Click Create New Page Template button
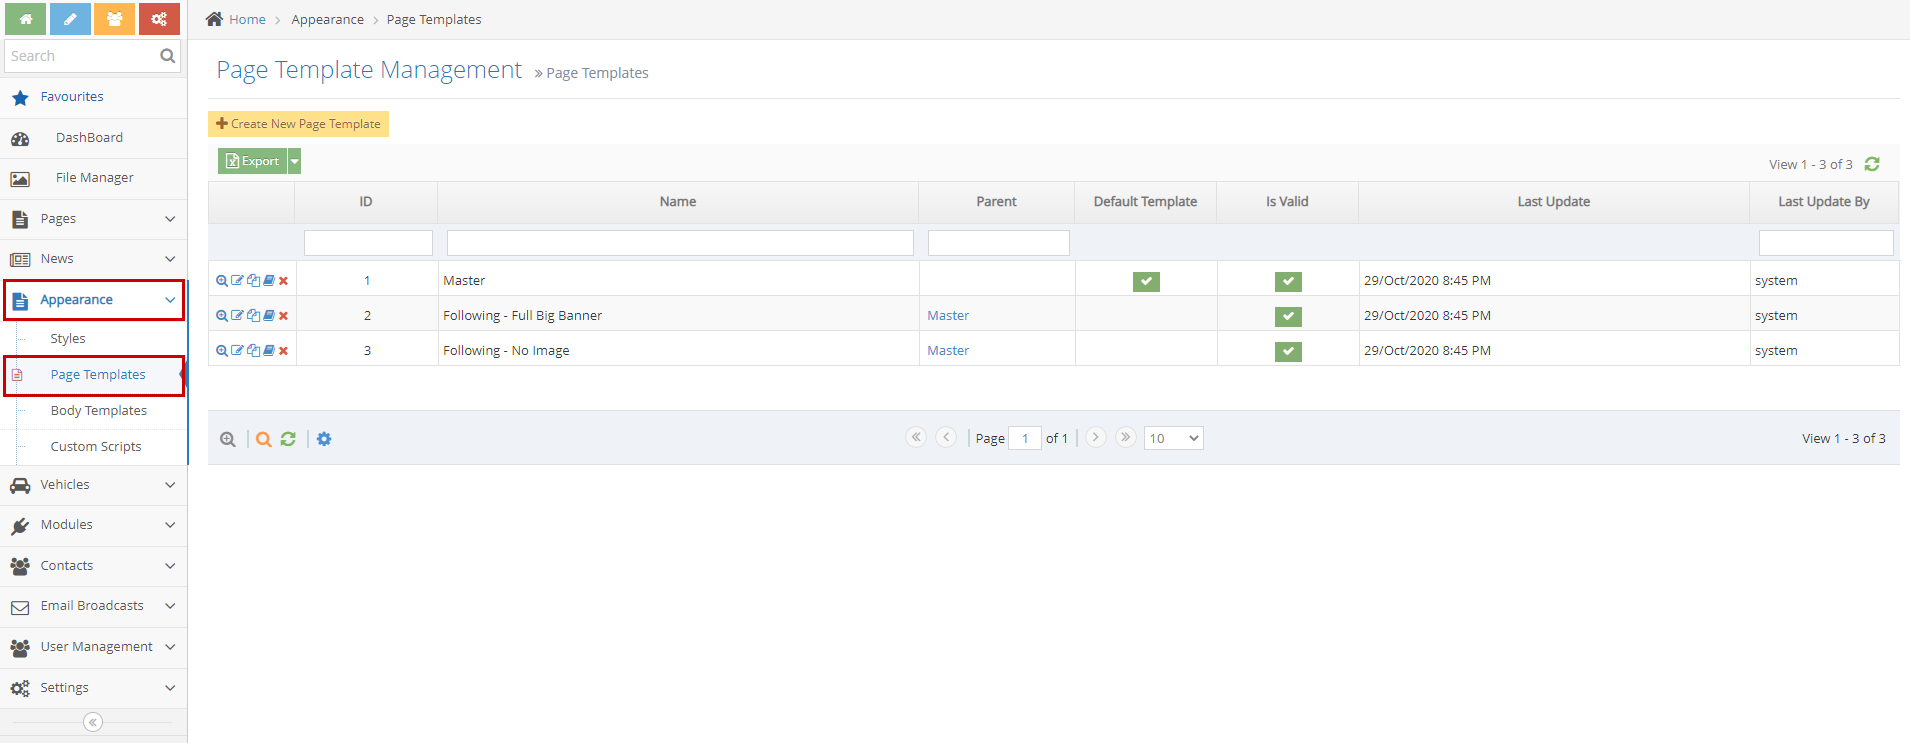1910x743 pixels. [298, 124]
